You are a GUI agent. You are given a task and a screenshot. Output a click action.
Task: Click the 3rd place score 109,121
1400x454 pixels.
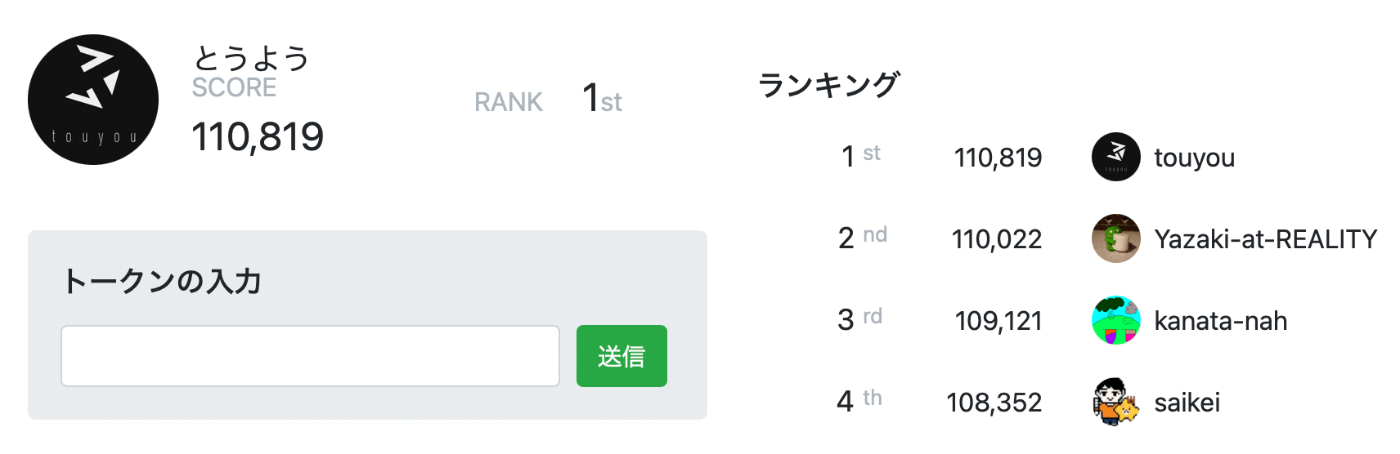click(998, 321)
